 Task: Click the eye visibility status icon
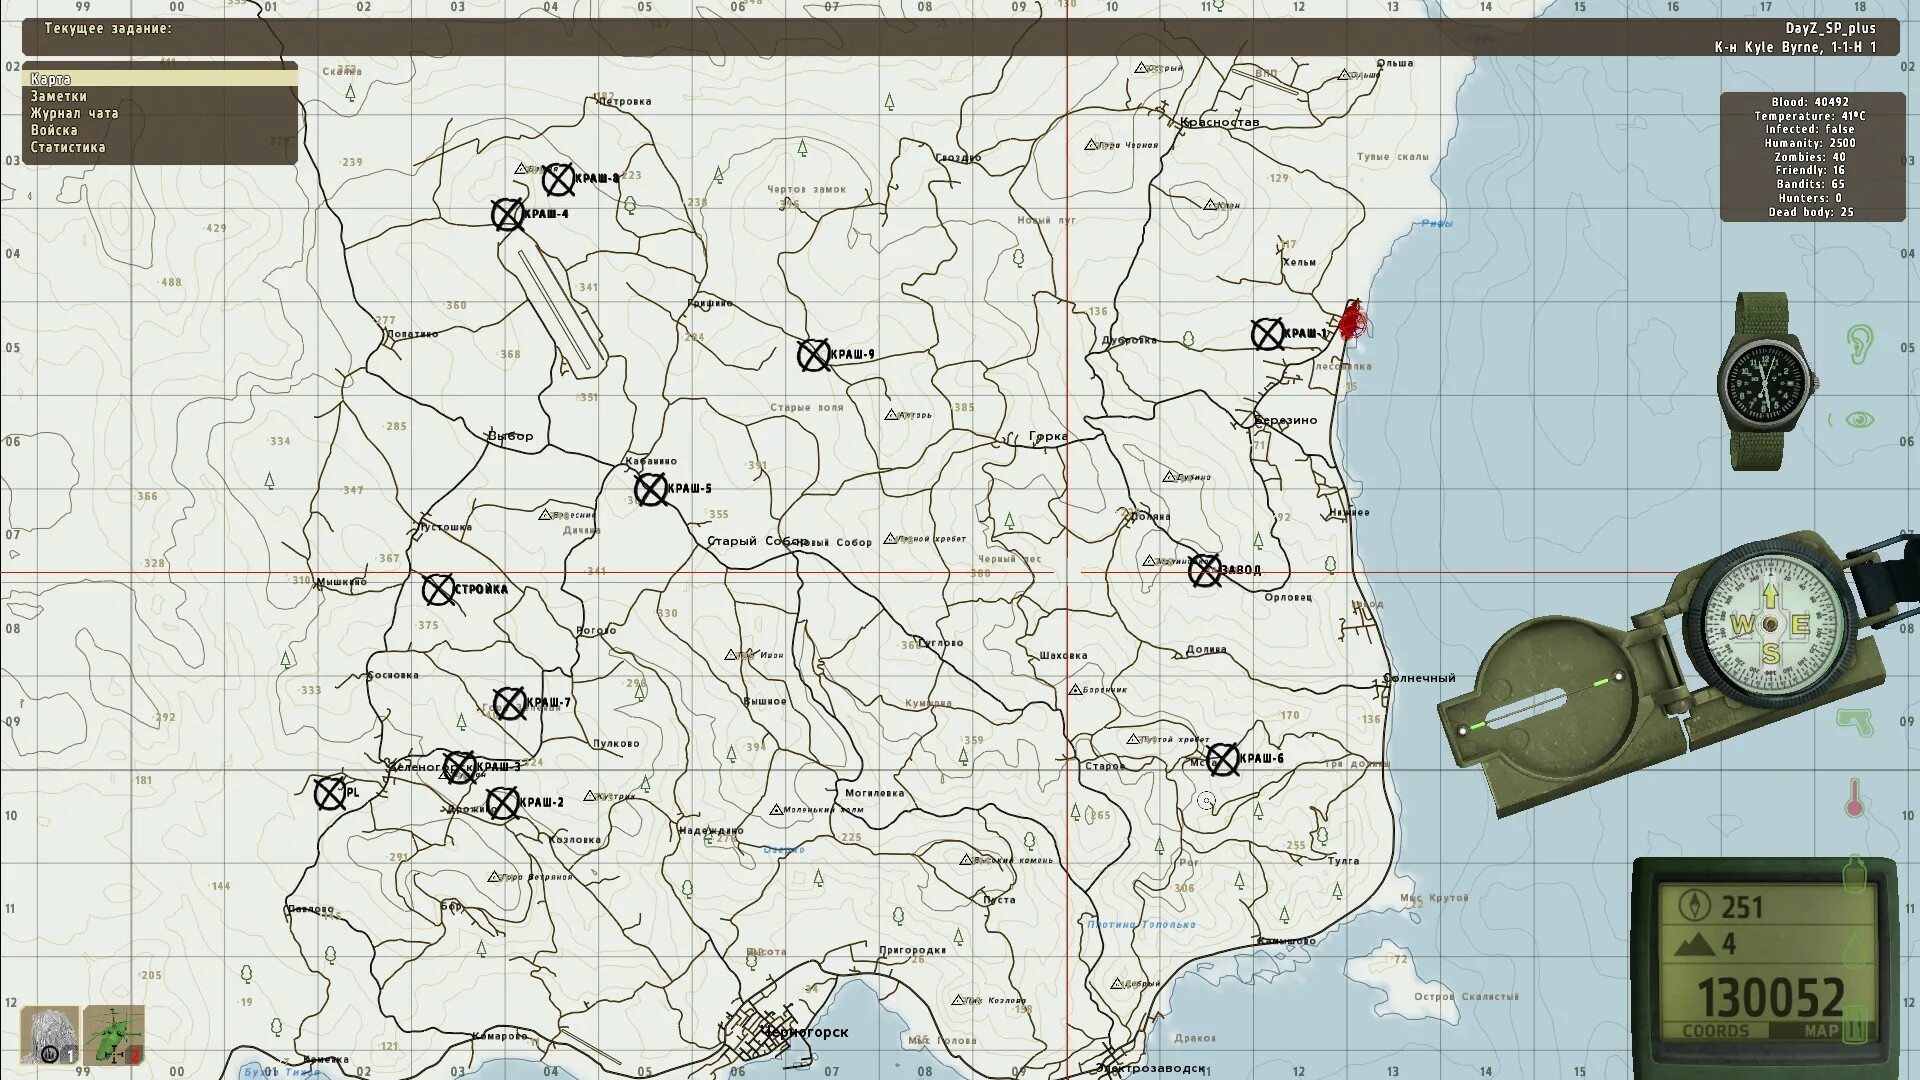(x=1859, y=419)
